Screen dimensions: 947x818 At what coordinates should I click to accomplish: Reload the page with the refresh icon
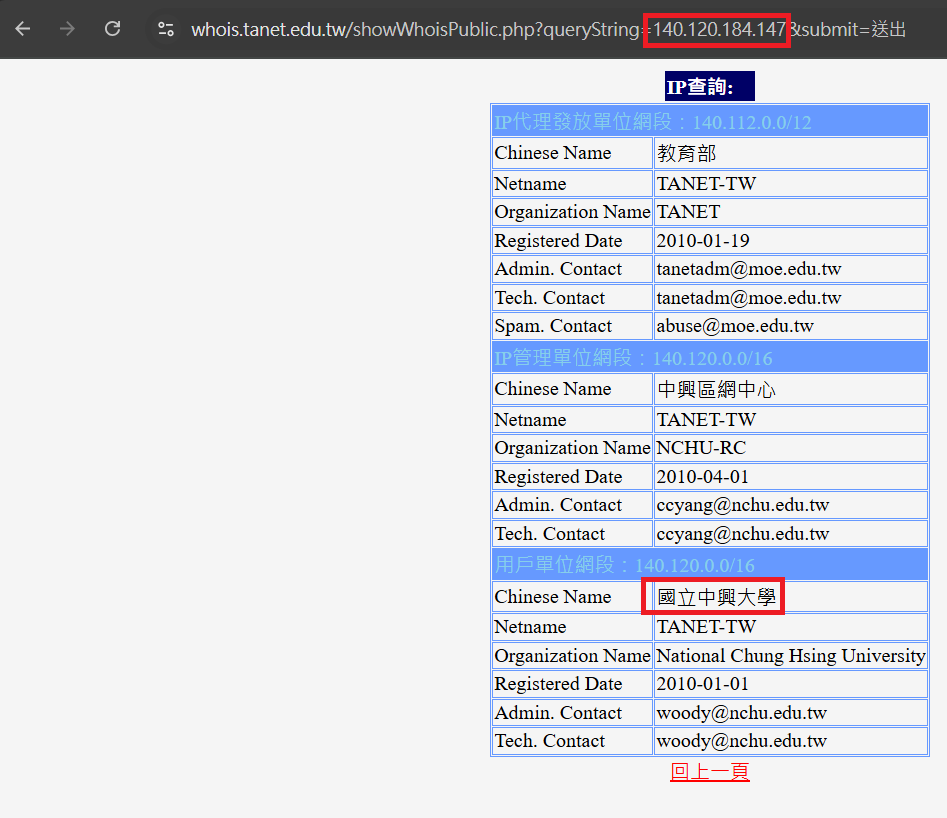point(112,28)
